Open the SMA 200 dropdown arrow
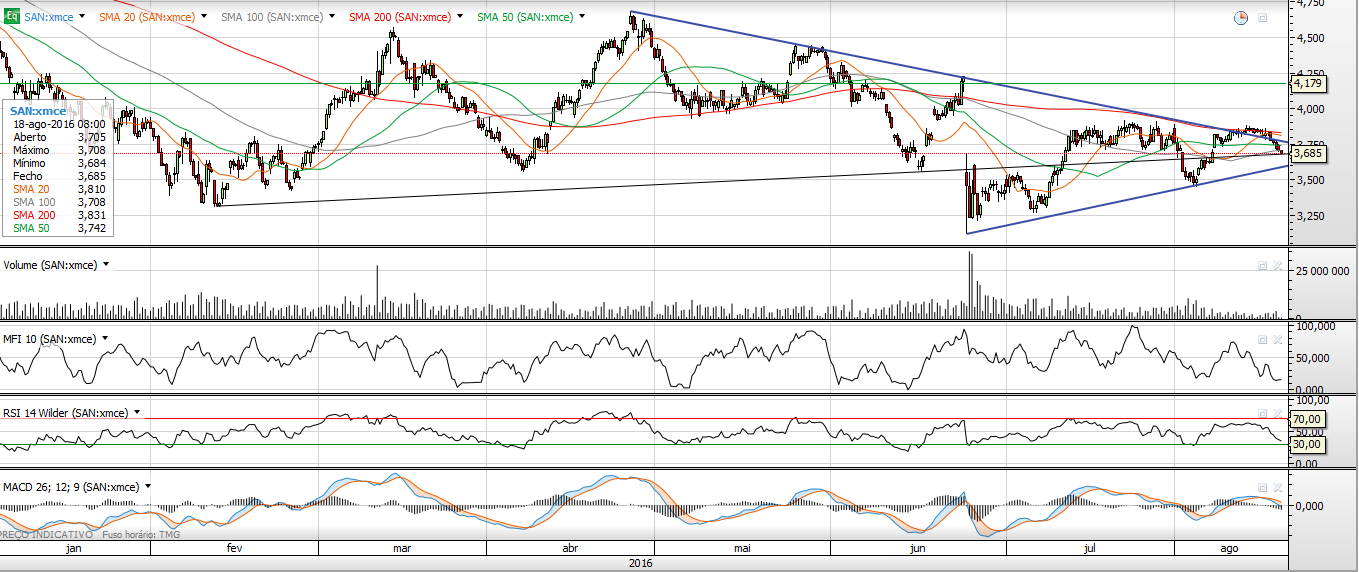 459,17
